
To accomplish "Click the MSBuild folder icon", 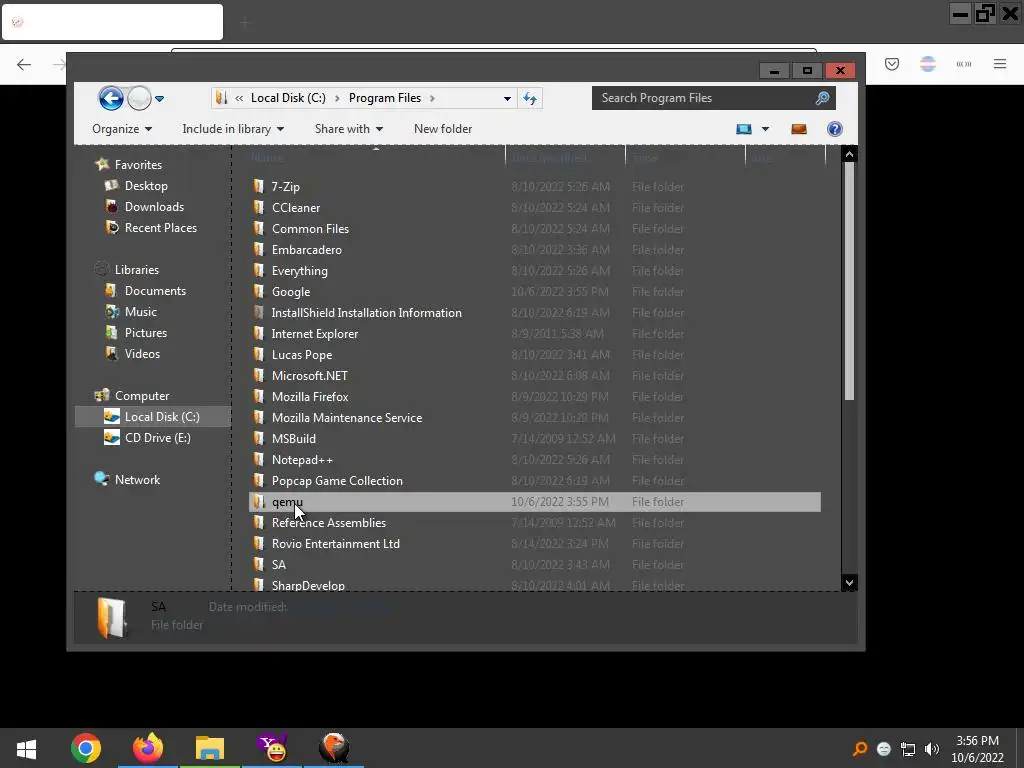I will click(259, 438).
